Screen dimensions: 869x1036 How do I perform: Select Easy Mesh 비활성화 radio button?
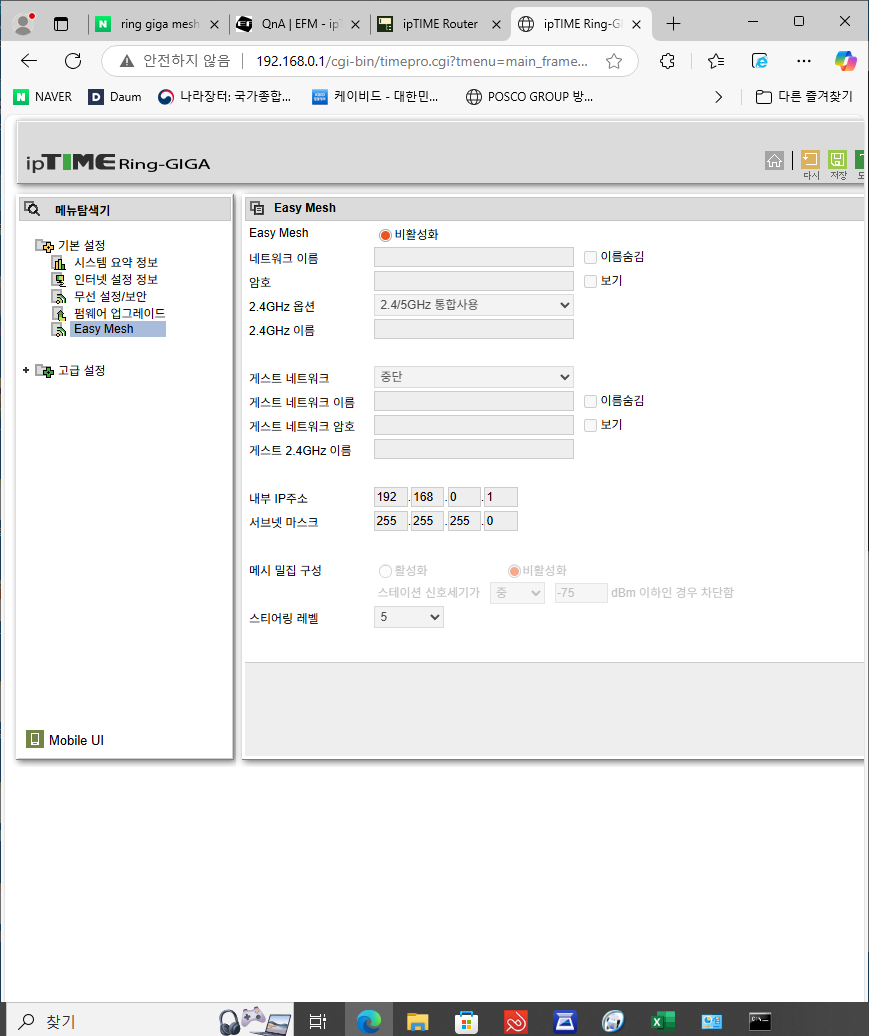pyautogui.click(x=385, y=235)
